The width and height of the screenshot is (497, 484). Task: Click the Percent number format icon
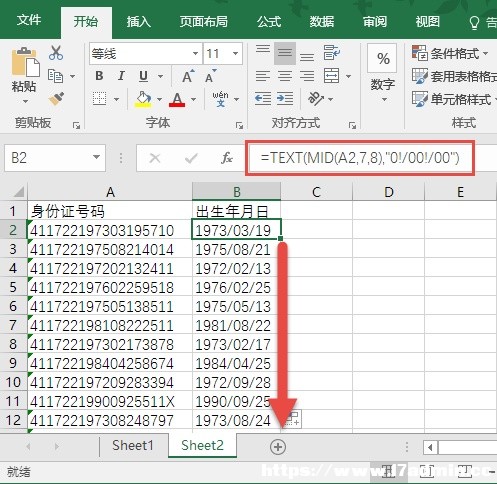382,59
